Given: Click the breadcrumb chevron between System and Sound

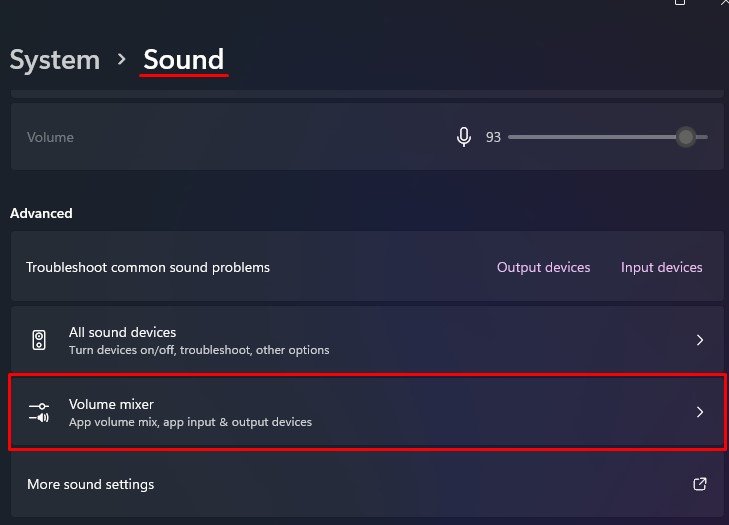Looking at the screenshot, I should (x=121, y=59).
